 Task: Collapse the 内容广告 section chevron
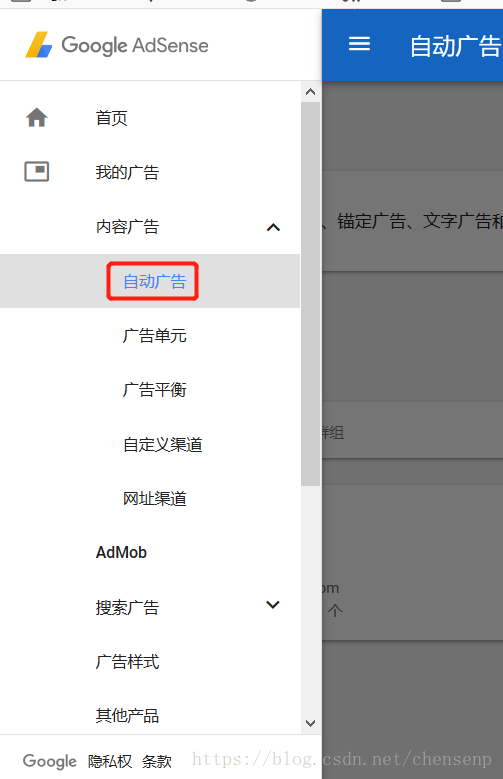(273, 227)
